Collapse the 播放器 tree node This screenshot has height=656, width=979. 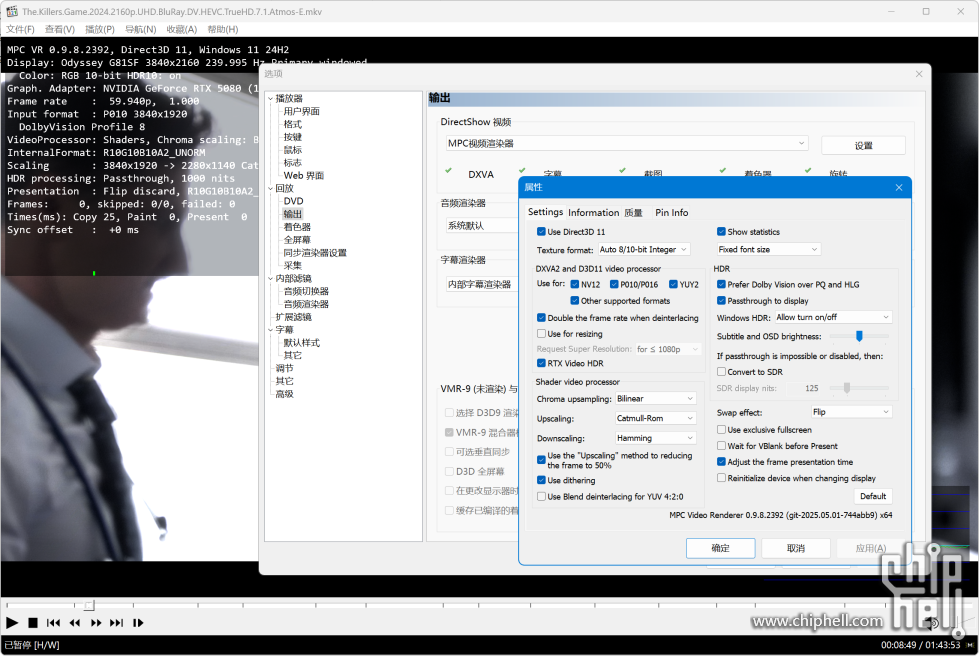270,98
